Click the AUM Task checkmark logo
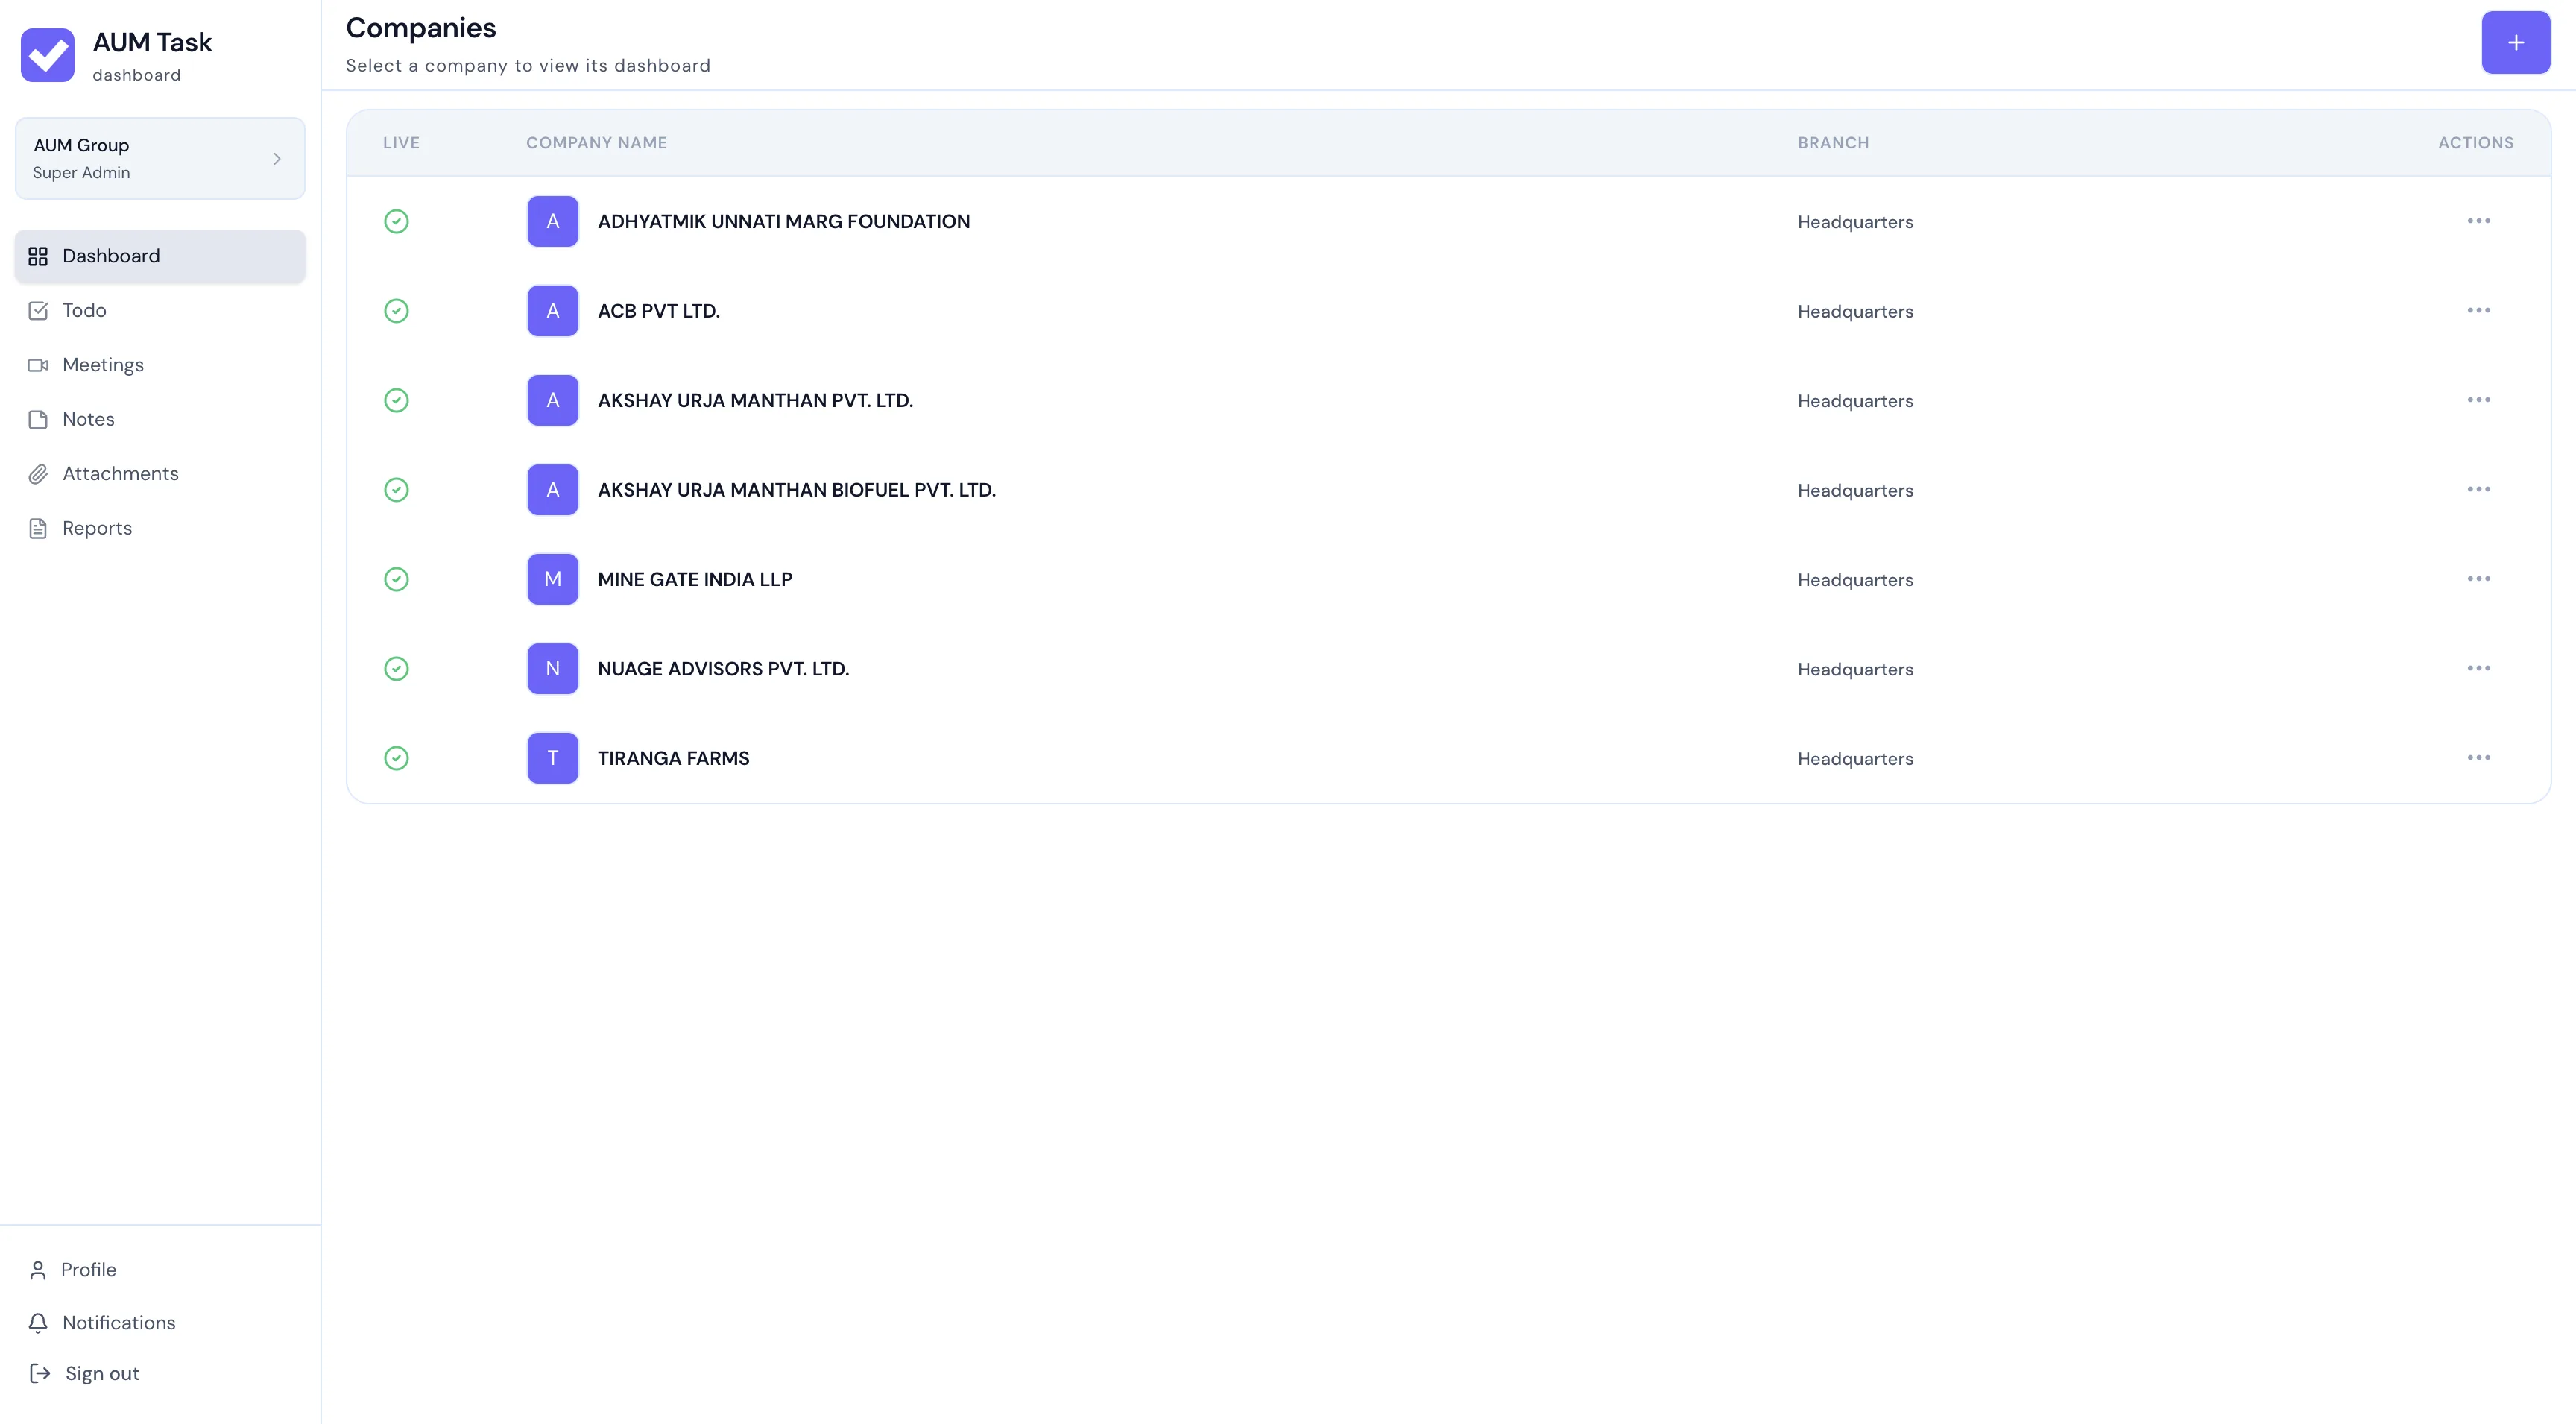The height and width of the screenshot is (1424, 2576). coord(47,55)
